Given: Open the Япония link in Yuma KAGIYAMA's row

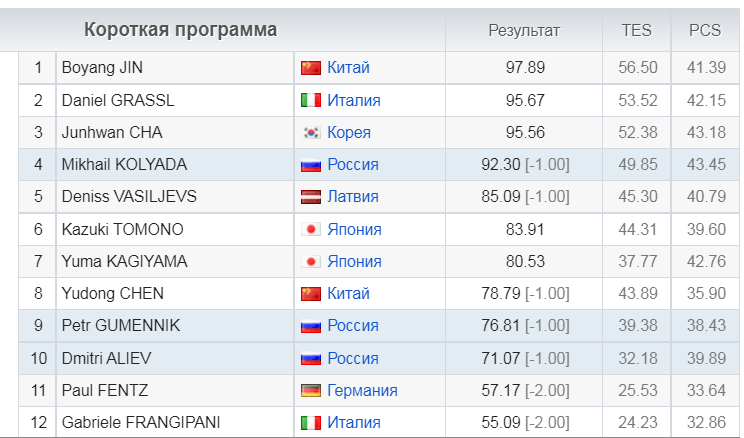Looking at the screenshot, I should click(x=354, y=261).
